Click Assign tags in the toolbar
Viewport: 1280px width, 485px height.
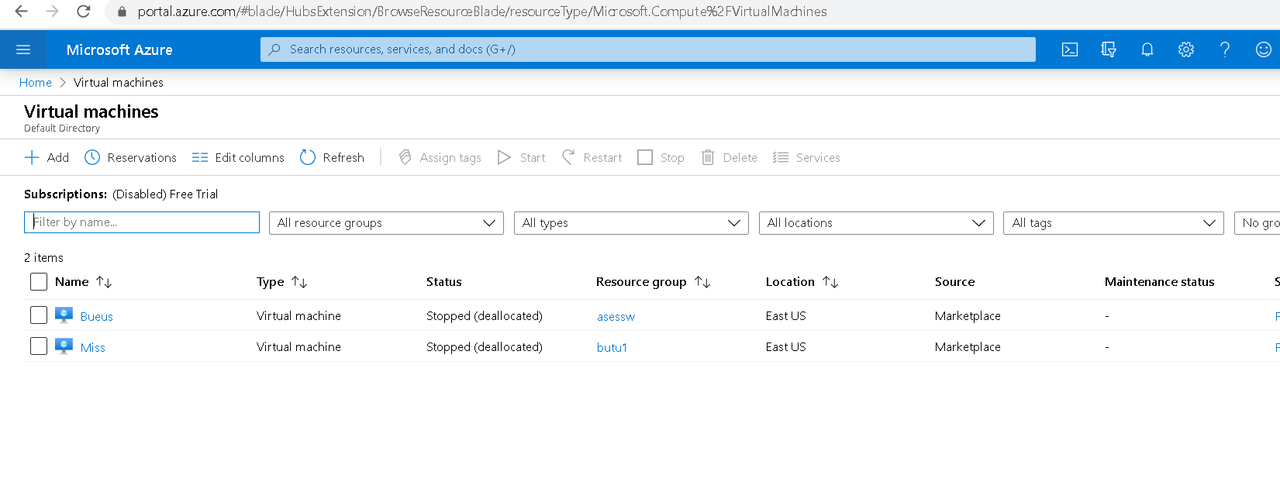pos(439,157)
